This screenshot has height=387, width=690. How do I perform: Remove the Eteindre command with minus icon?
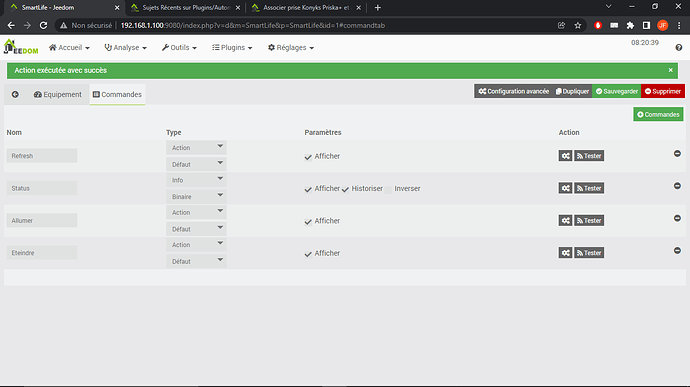(677, 251)
